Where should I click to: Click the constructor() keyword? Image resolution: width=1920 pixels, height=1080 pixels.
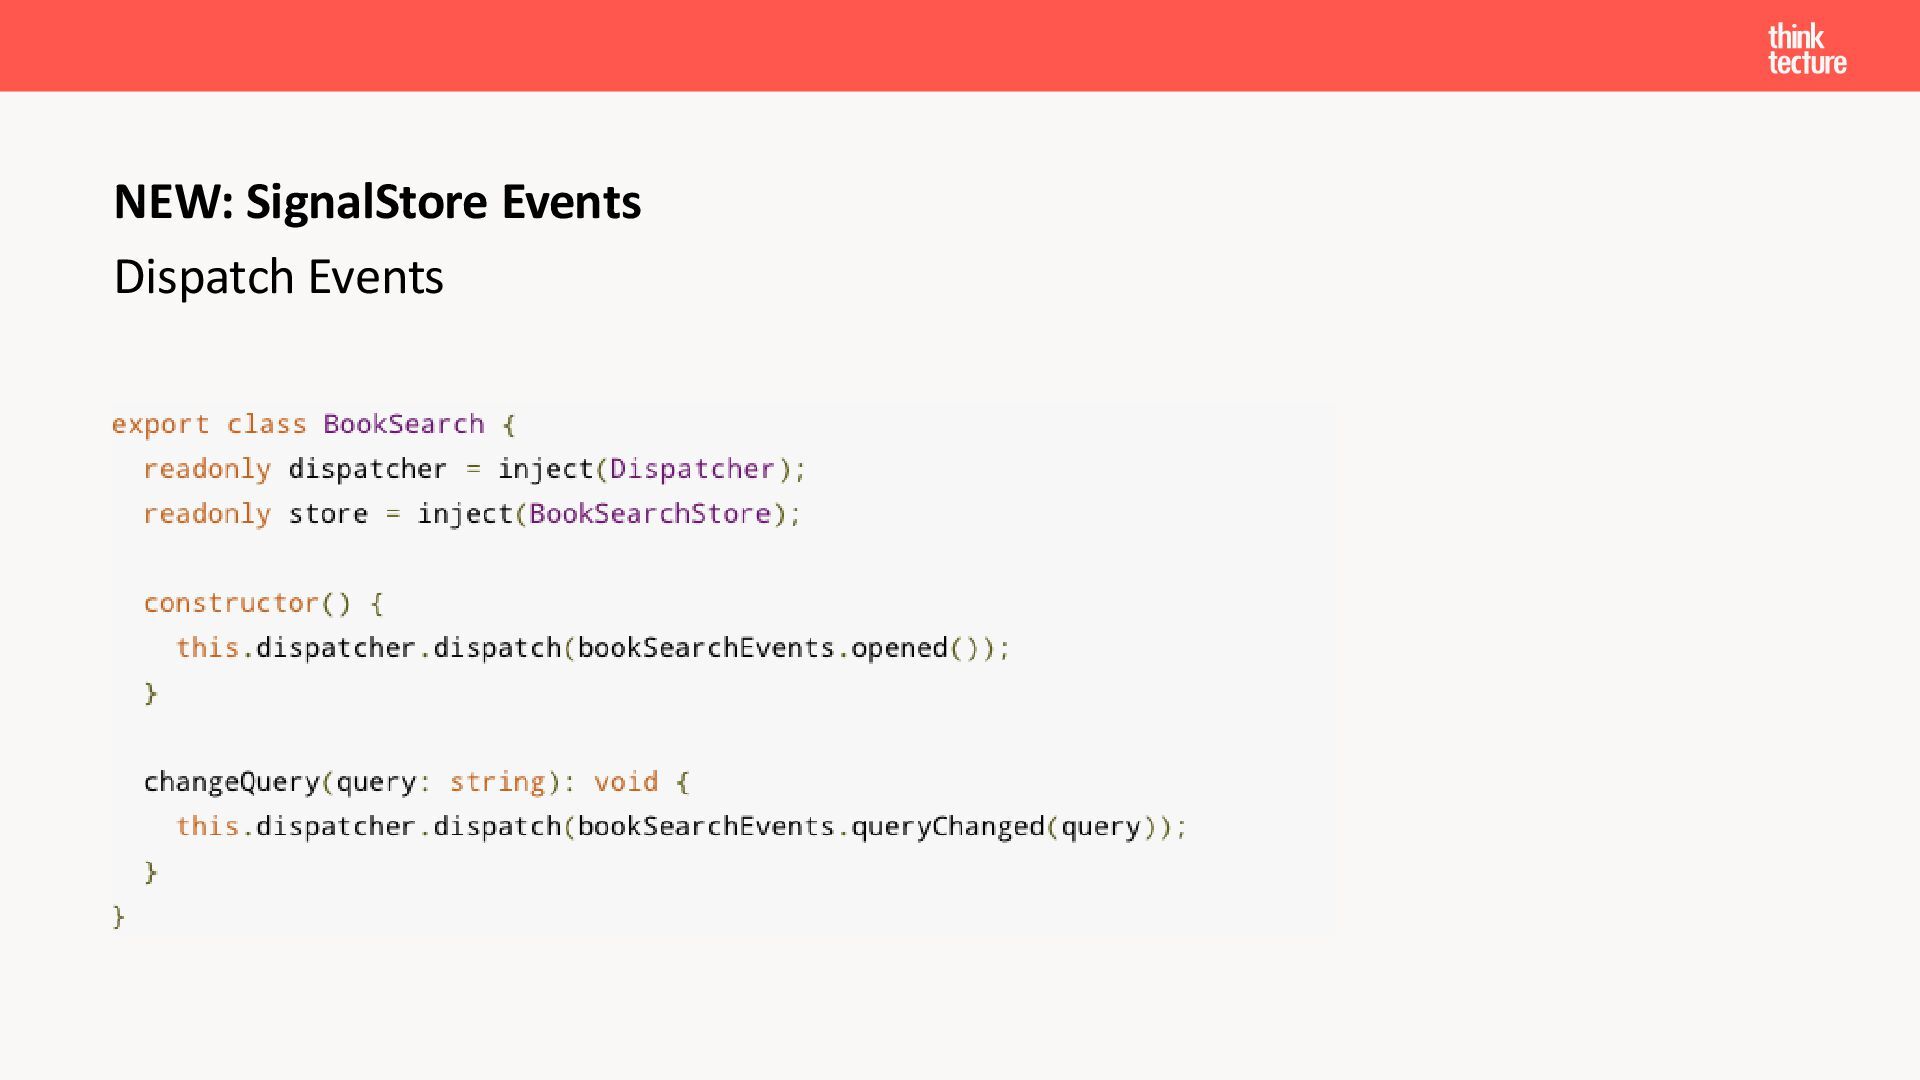point(231,603)
